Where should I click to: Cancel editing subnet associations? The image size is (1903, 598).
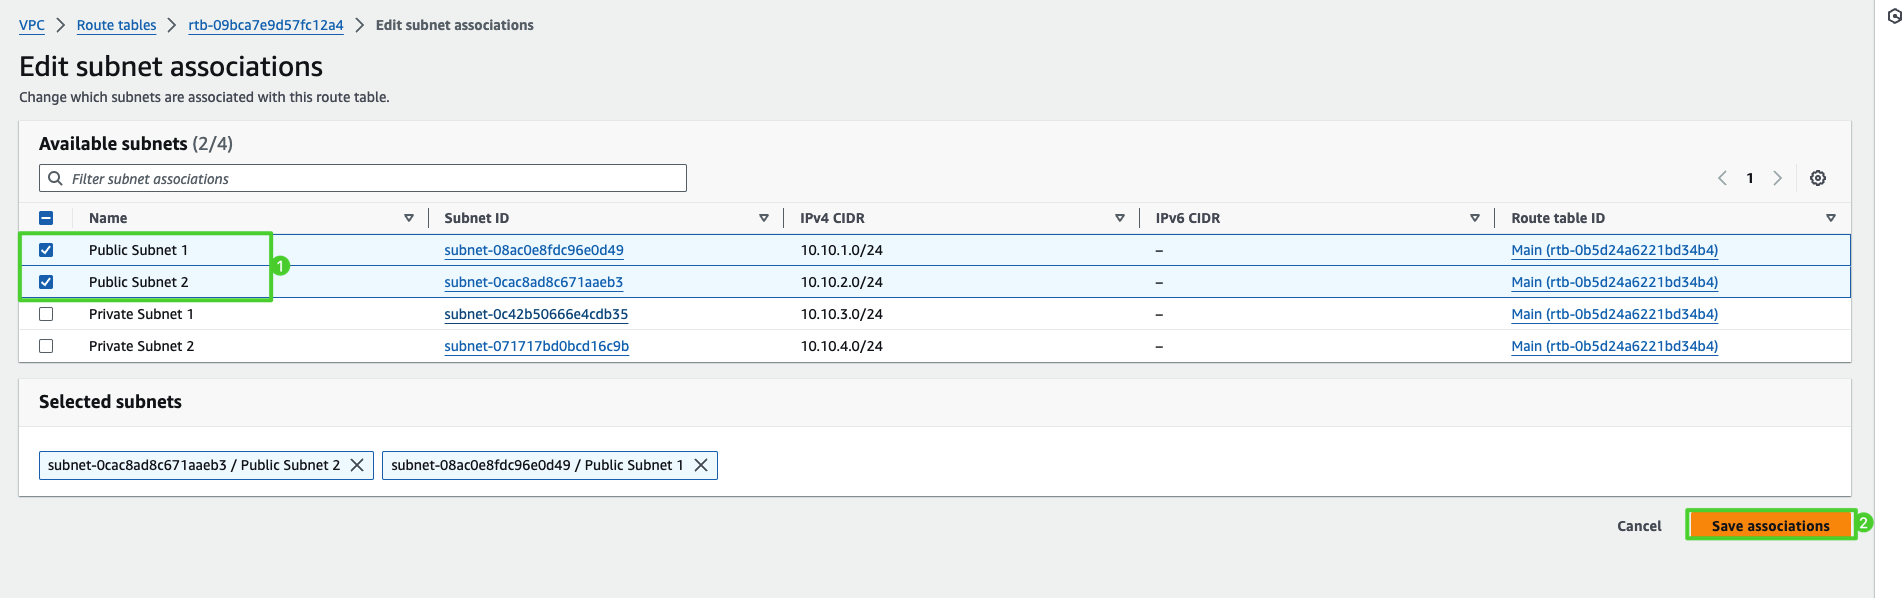(x=1638, y=526)
